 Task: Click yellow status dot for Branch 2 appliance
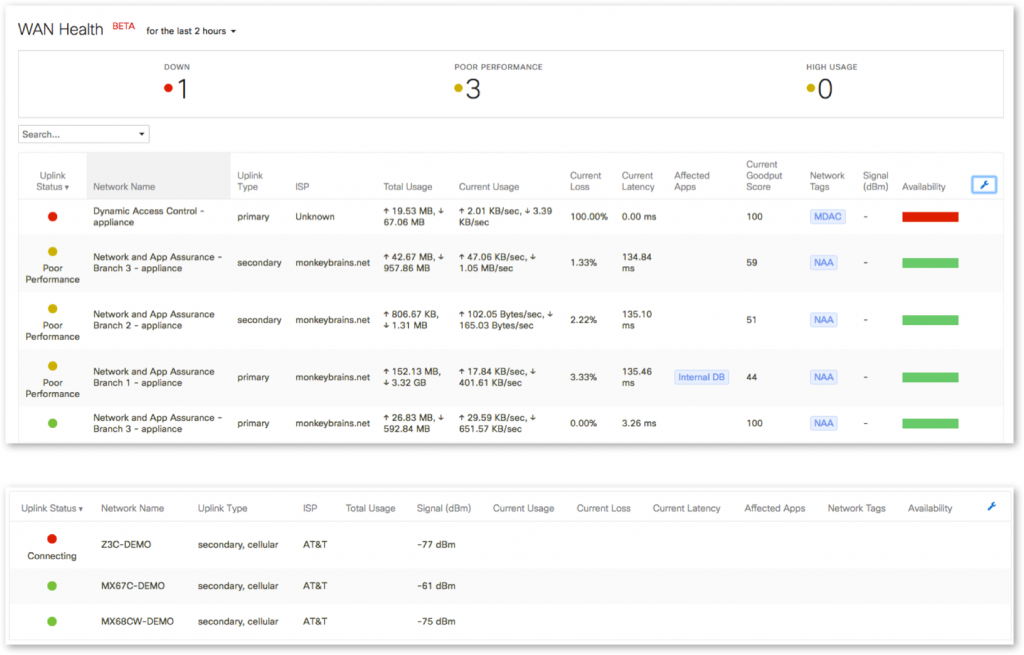tap(53, 309)
